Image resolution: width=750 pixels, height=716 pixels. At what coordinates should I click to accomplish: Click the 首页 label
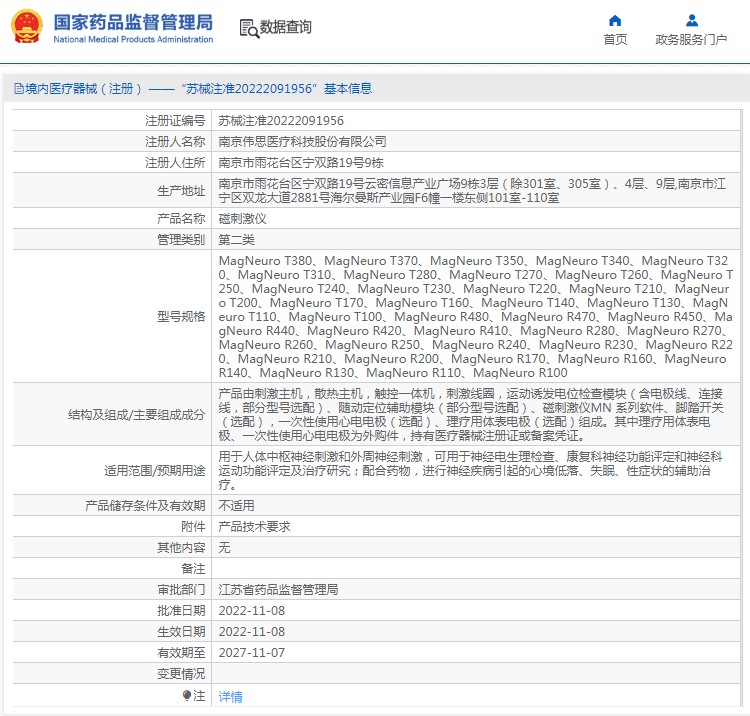pyautogui.click(x=615, y=40)
